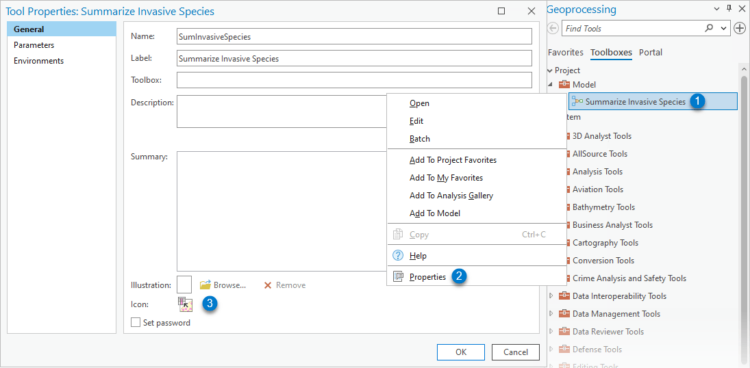Click the OK button

coord(461,352)
